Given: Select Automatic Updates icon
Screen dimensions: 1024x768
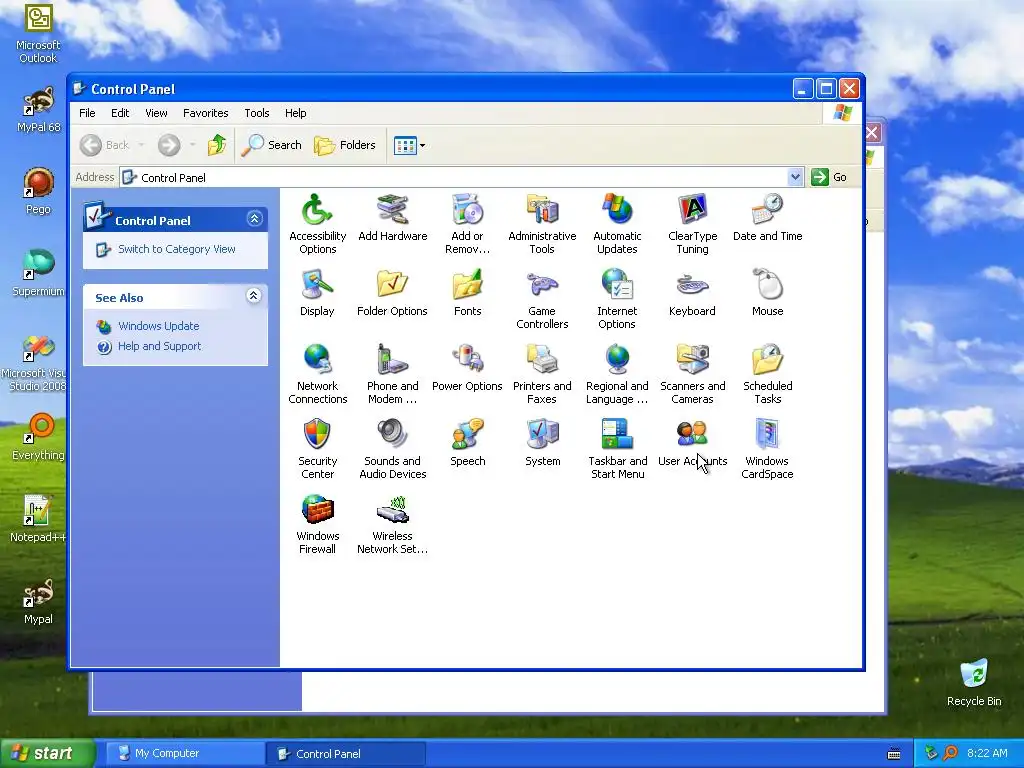Looking at the screenshot, I should 617,223.
